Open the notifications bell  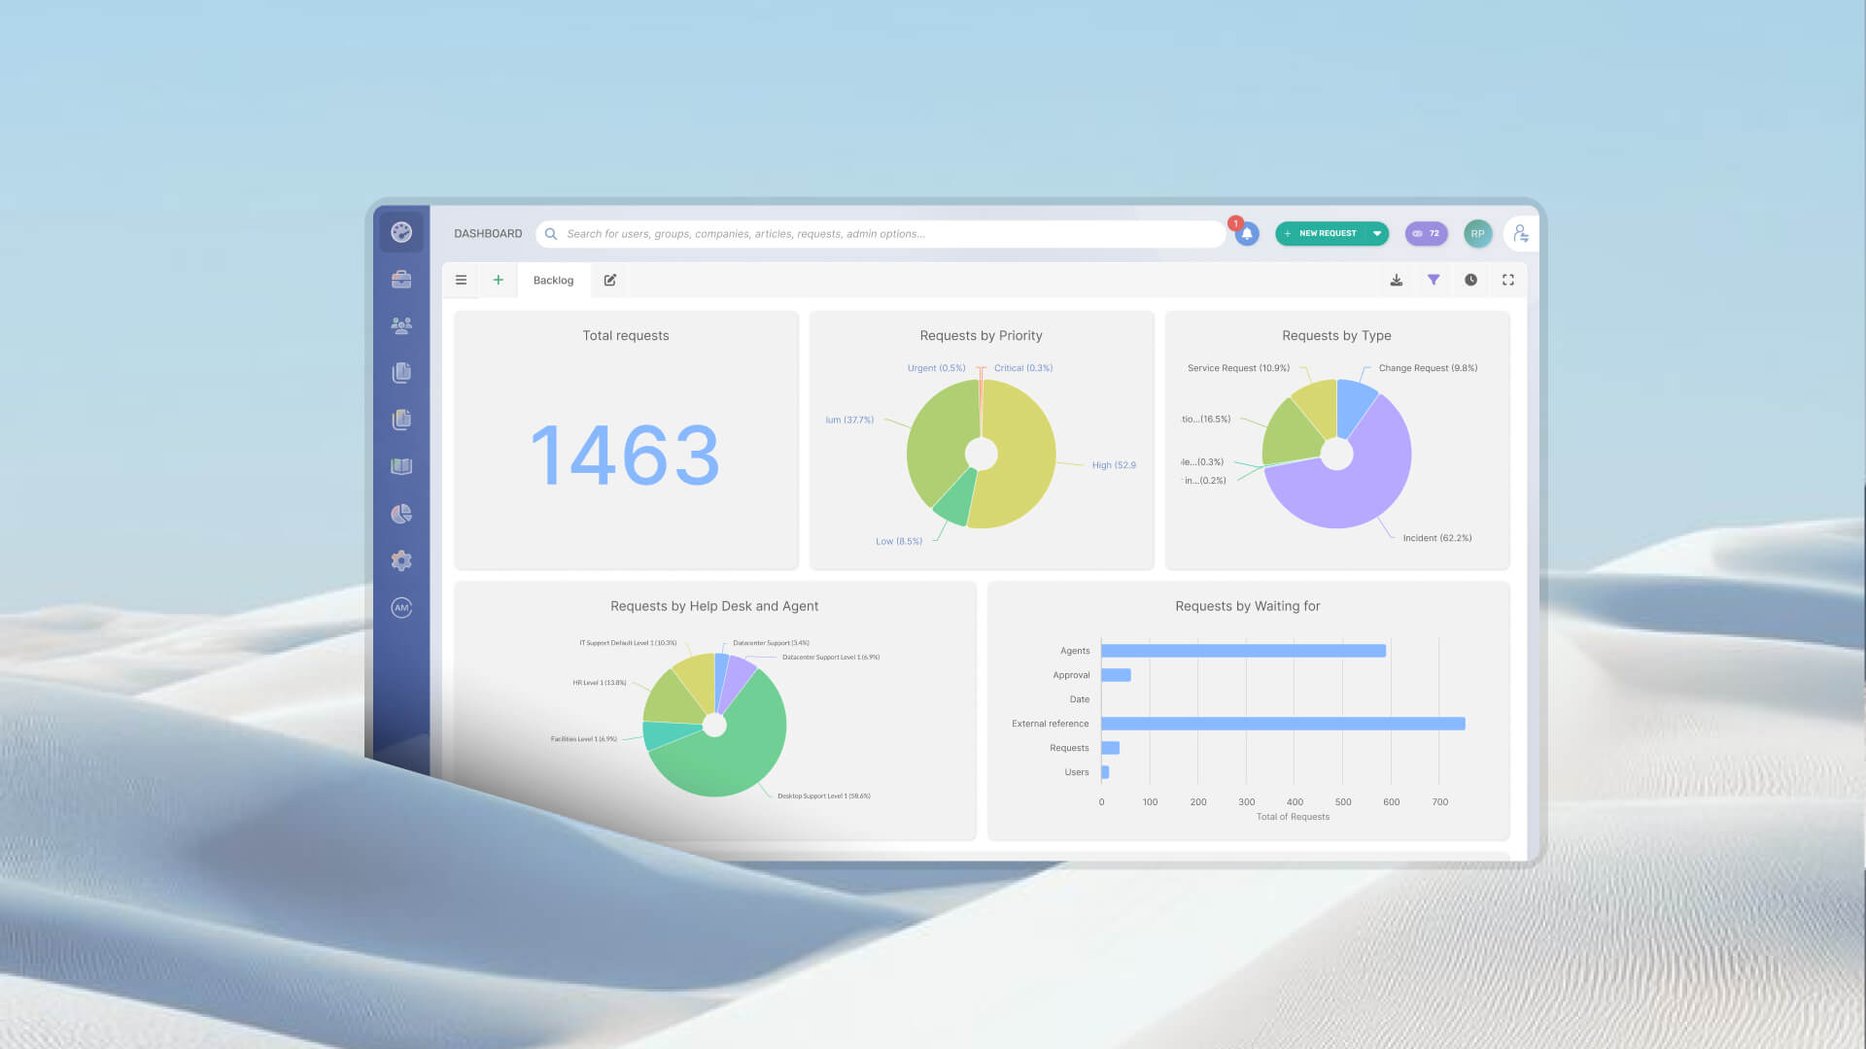[1246, 234]
